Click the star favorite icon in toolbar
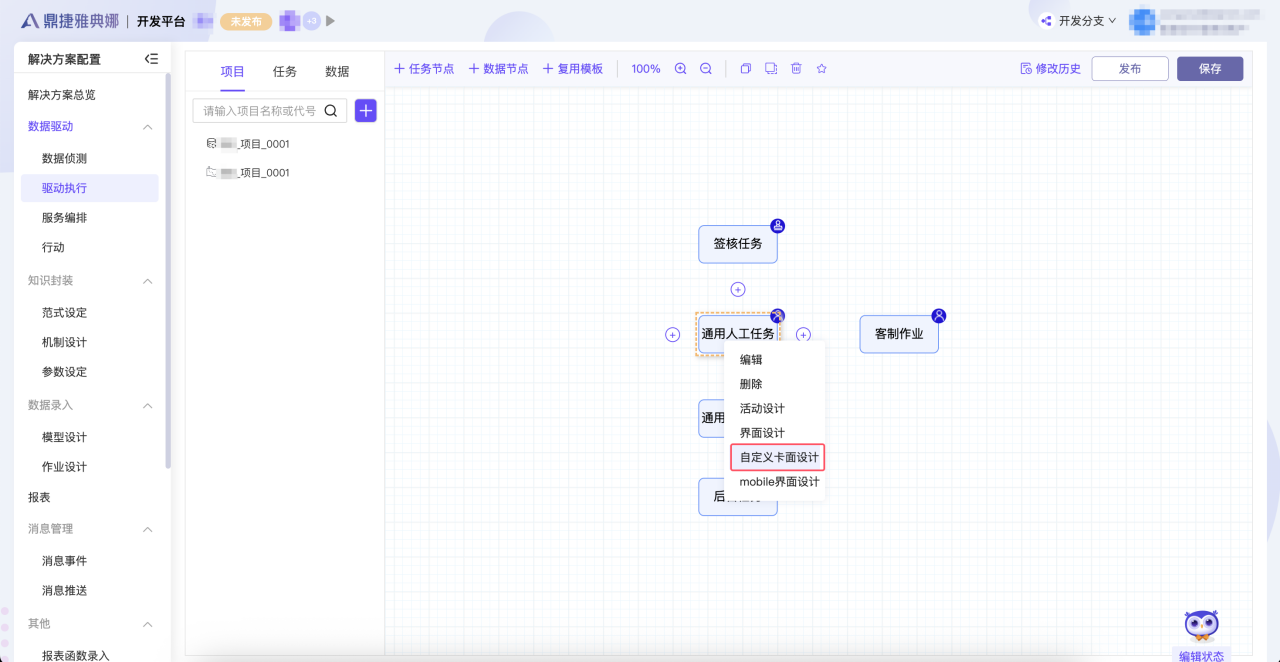The image size is (1280, 662). coord(822,69)
